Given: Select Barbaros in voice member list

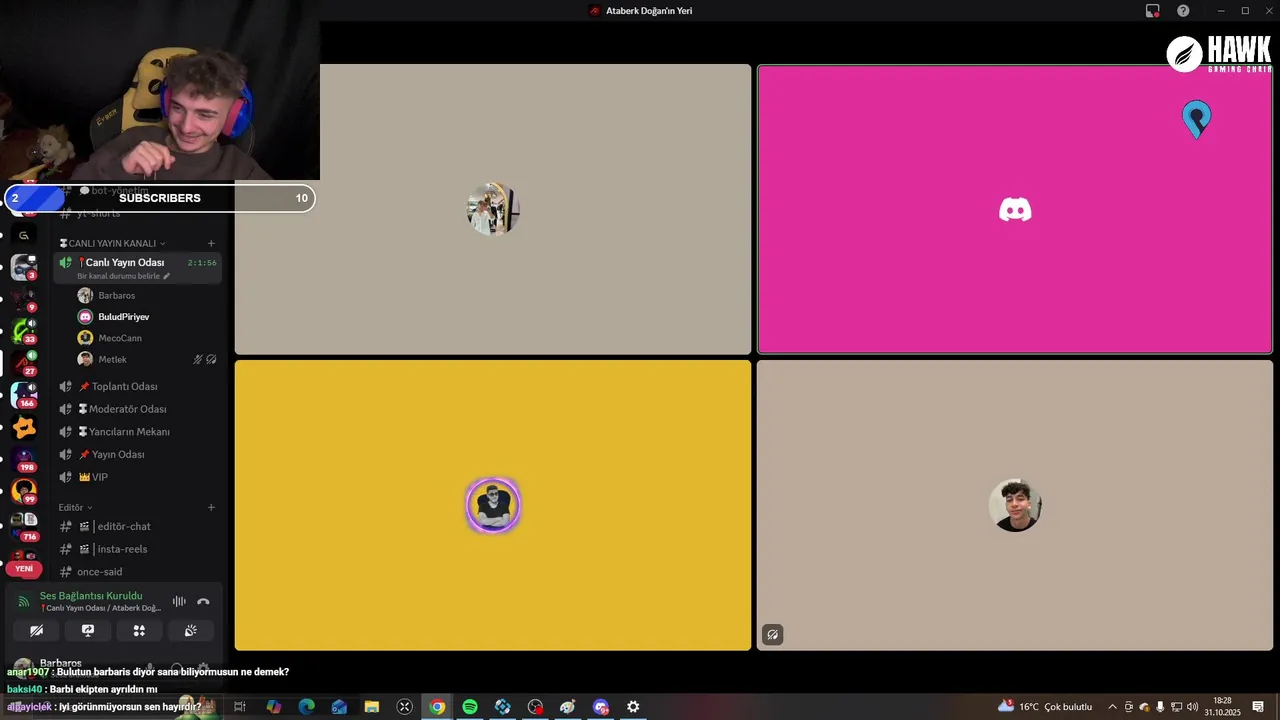Looking at the screenshot, I should (x=148, y=296).
